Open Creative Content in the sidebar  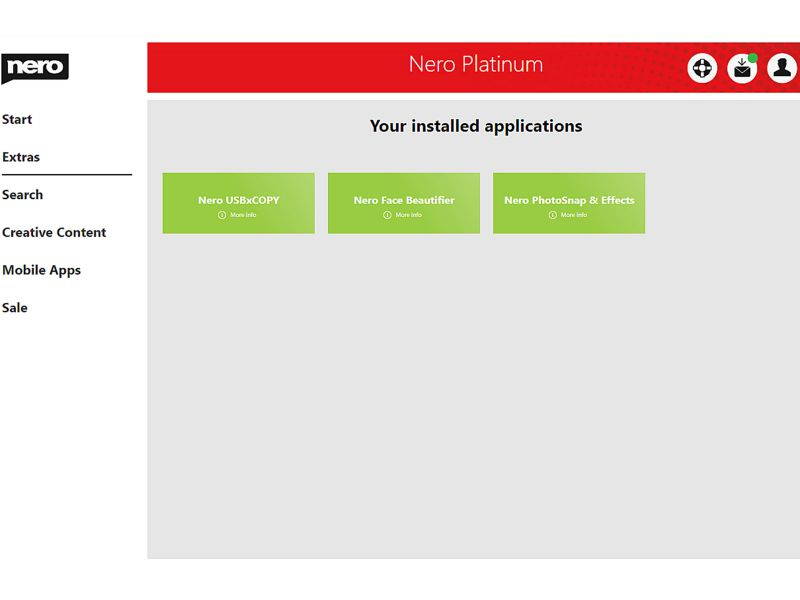point(55,232)
